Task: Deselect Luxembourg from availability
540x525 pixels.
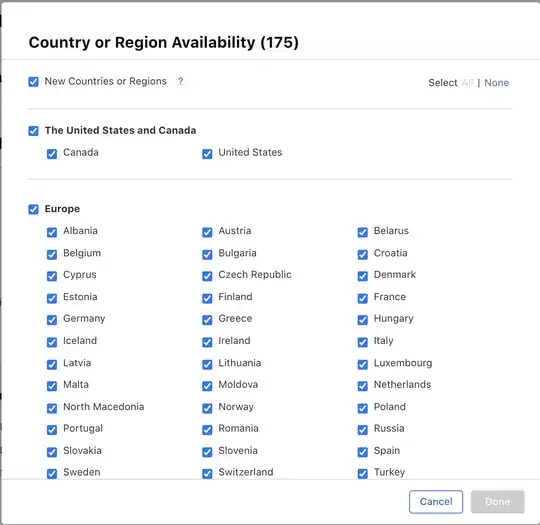Action: (x=363, y=364)
